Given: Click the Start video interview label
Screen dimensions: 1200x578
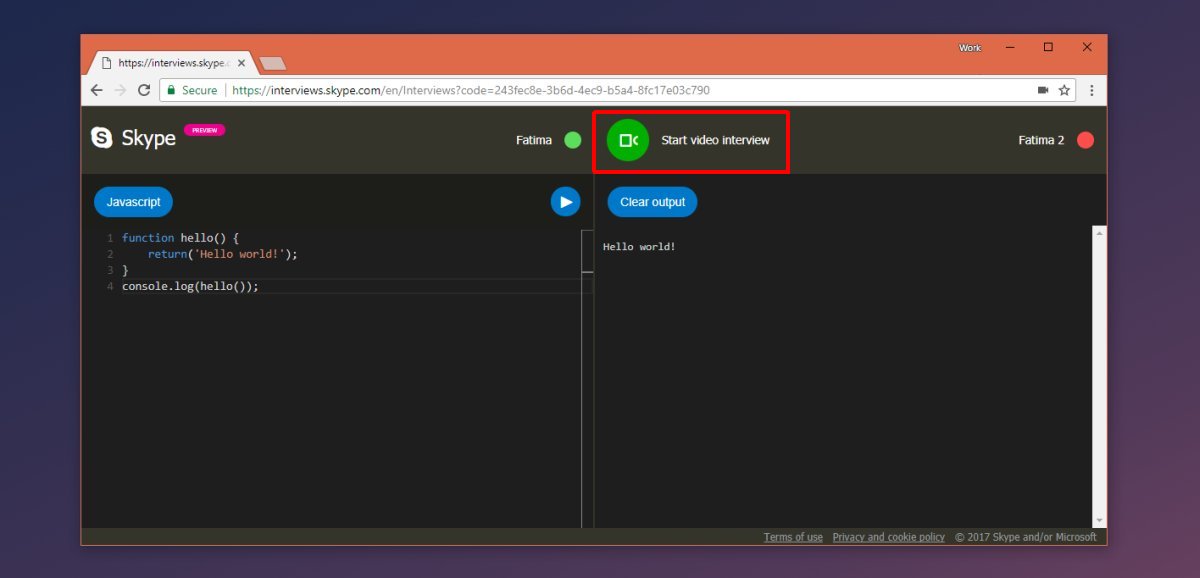Looking at the screenshot, I should 715,140.
